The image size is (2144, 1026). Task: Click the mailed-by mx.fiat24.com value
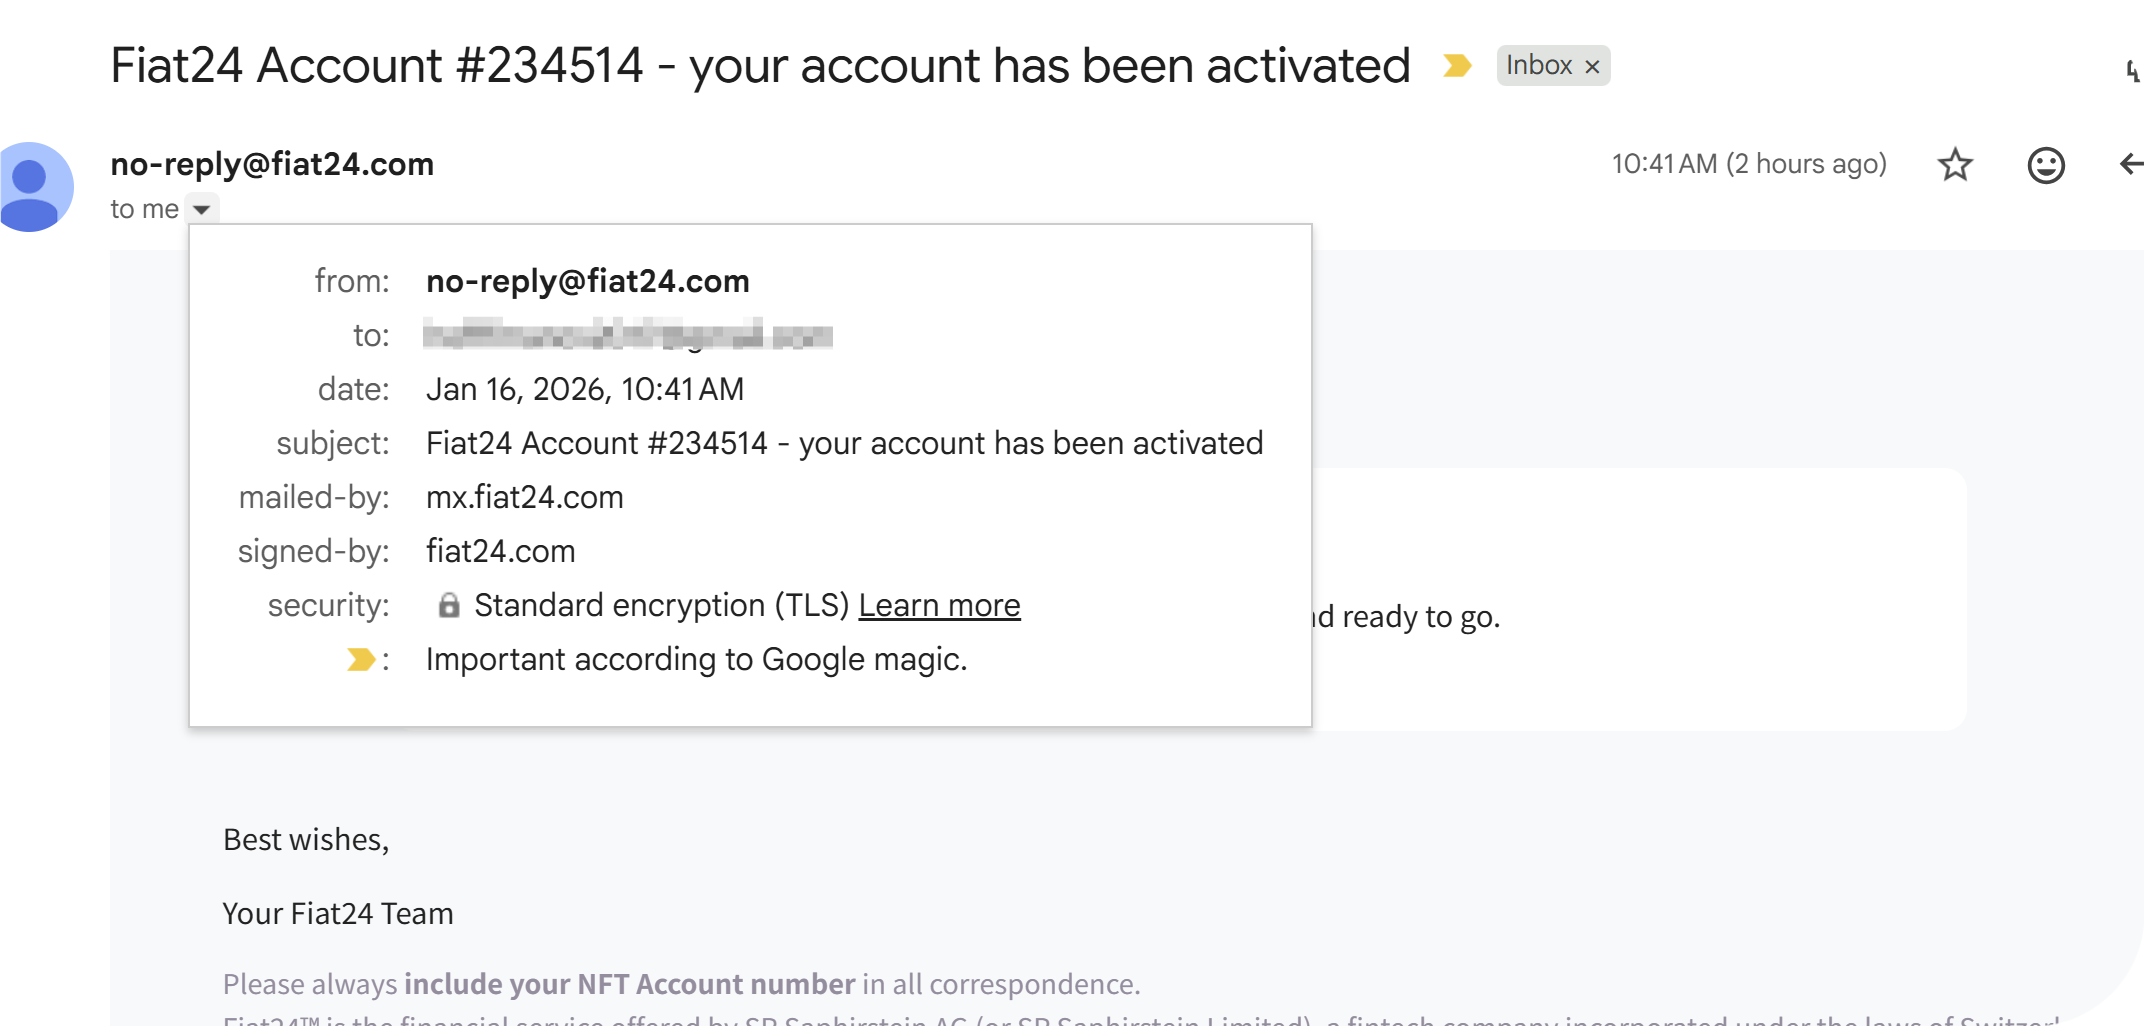coord(524,498)
